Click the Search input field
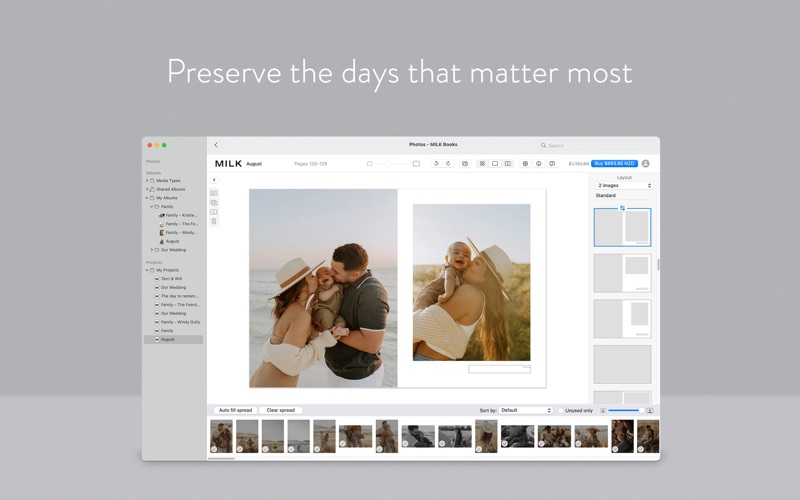800x500 pixels. tap(595, 145)
